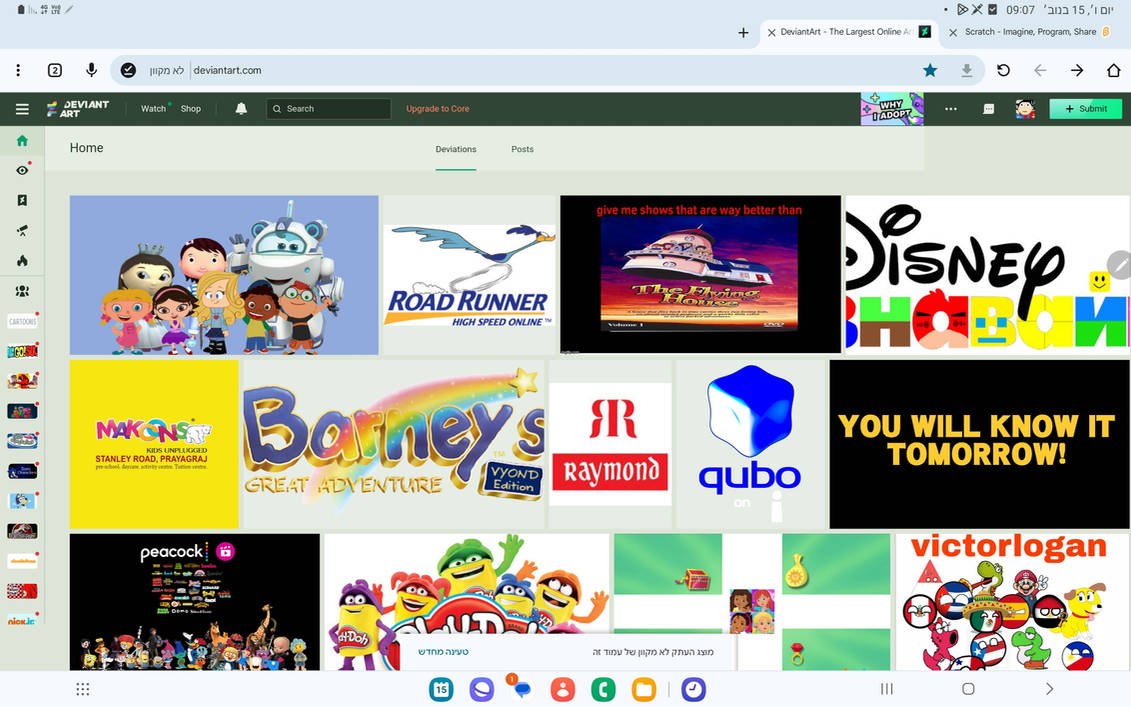Open the Groups people icon in sidebar
This screenshot has width=1131, height=707.
tap(22, 291)
